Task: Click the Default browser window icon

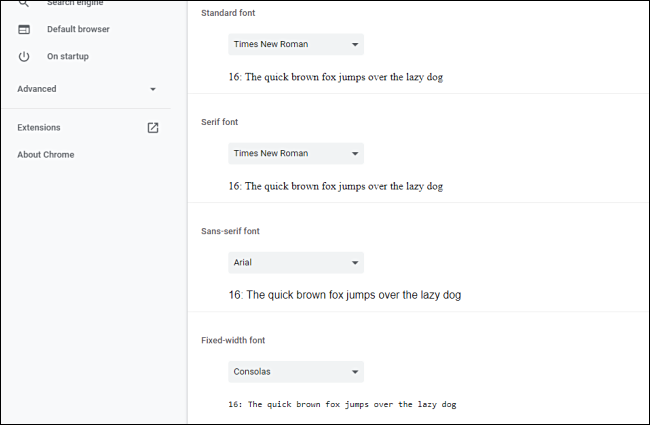Action: [24, 29]
